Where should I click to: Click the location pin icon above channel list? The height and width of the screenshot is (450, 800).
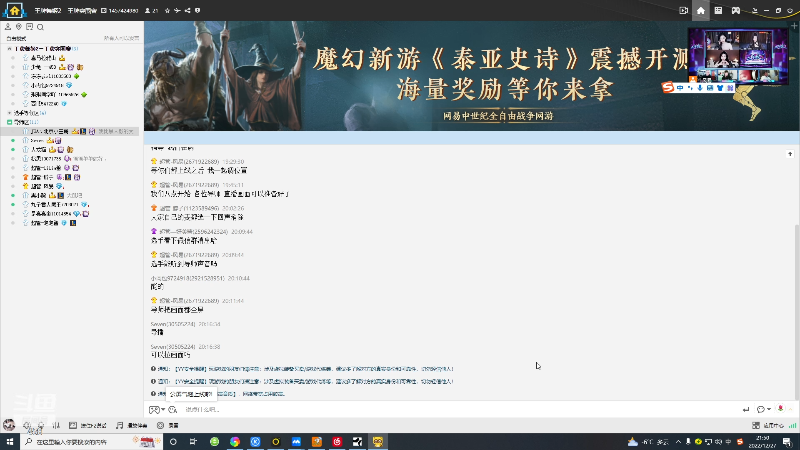pos(19,27)
